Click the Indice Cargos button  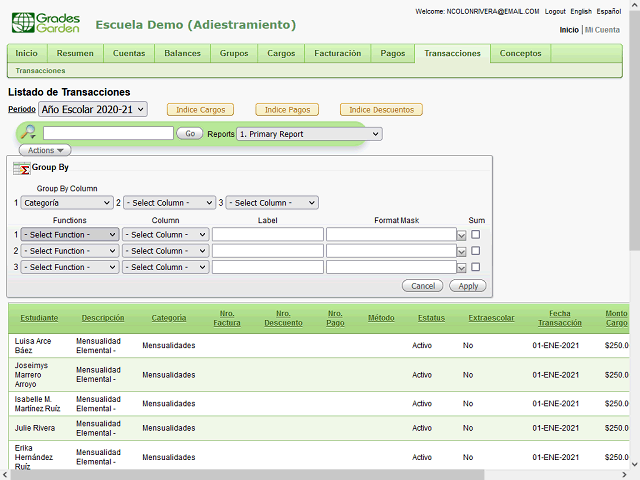[200, 110]
